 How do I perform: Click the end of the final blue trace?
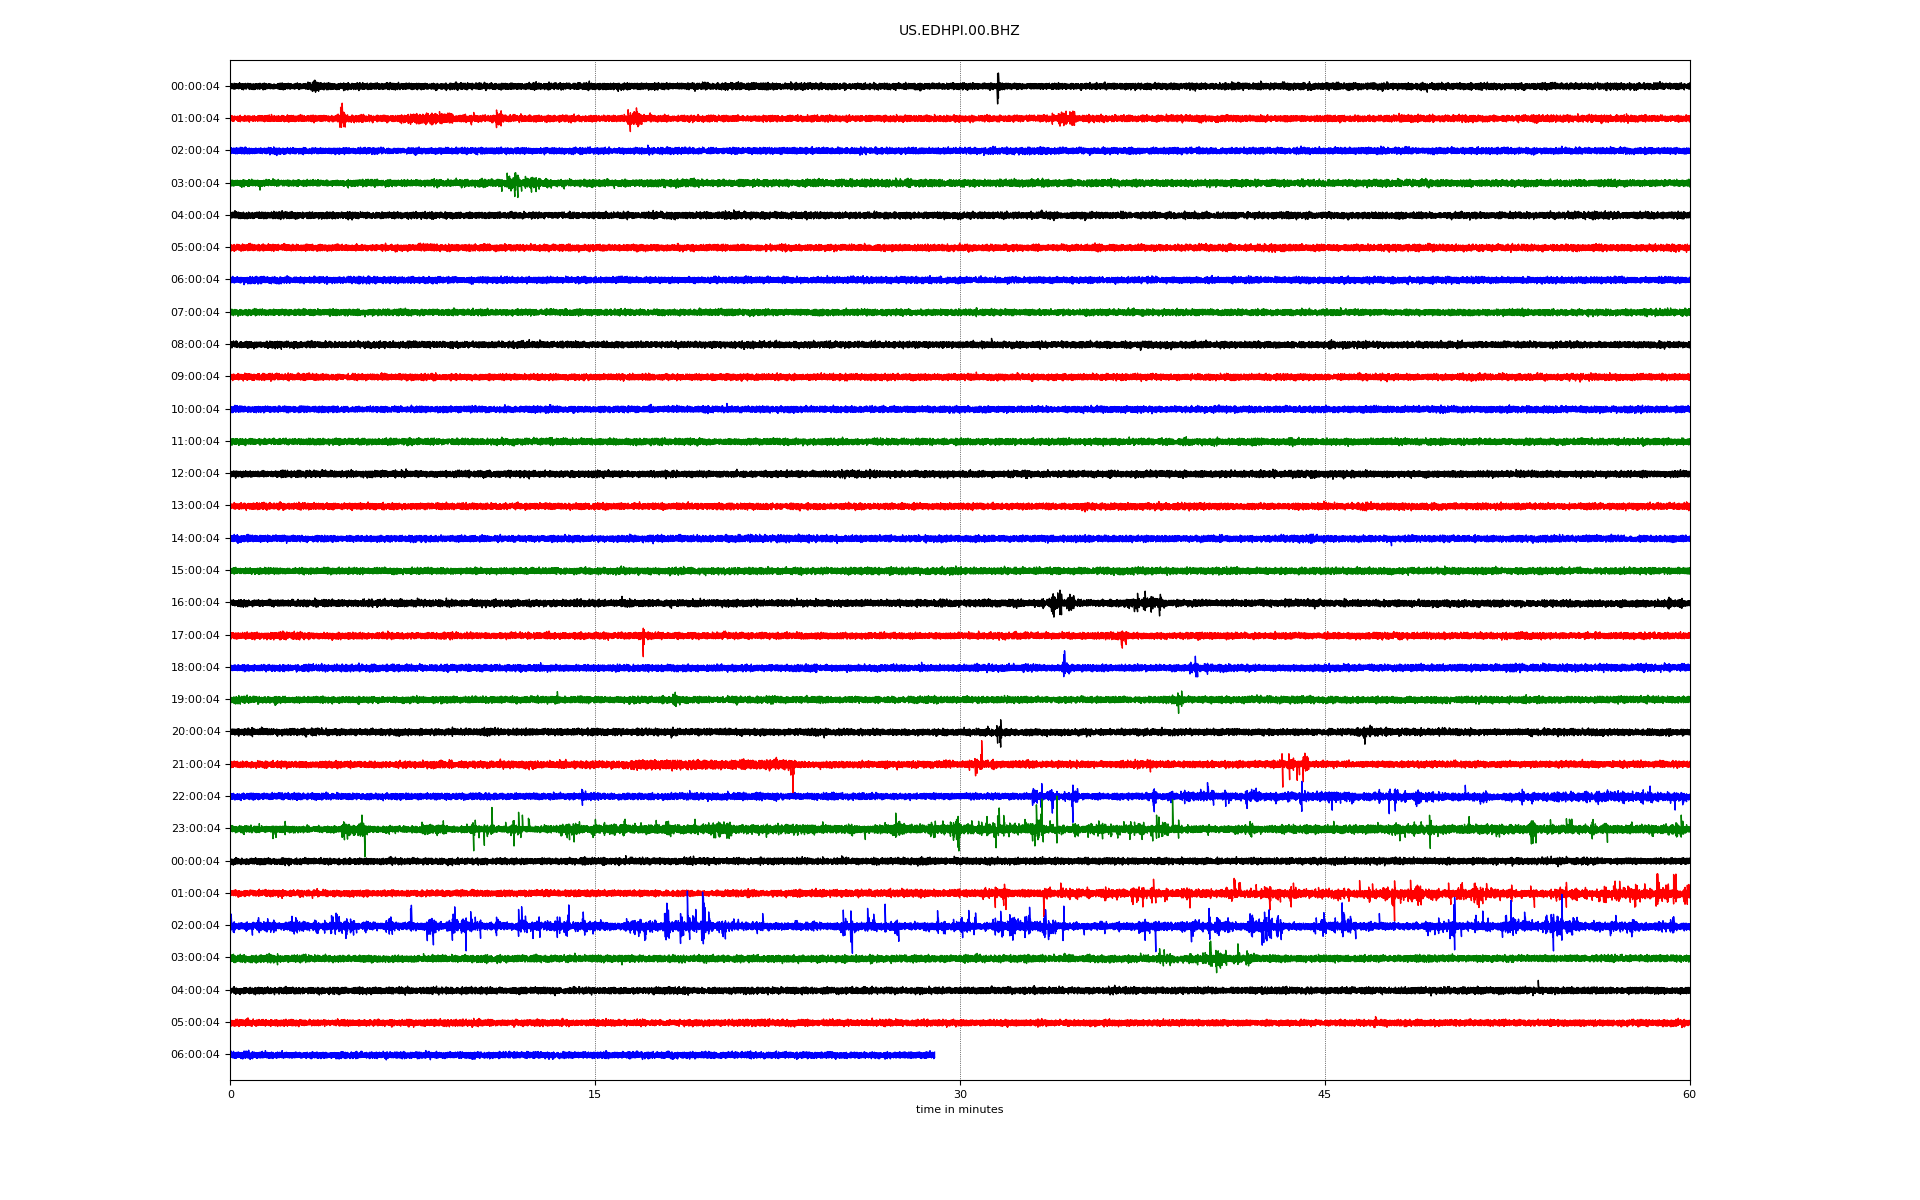[x=933, y=1055]
